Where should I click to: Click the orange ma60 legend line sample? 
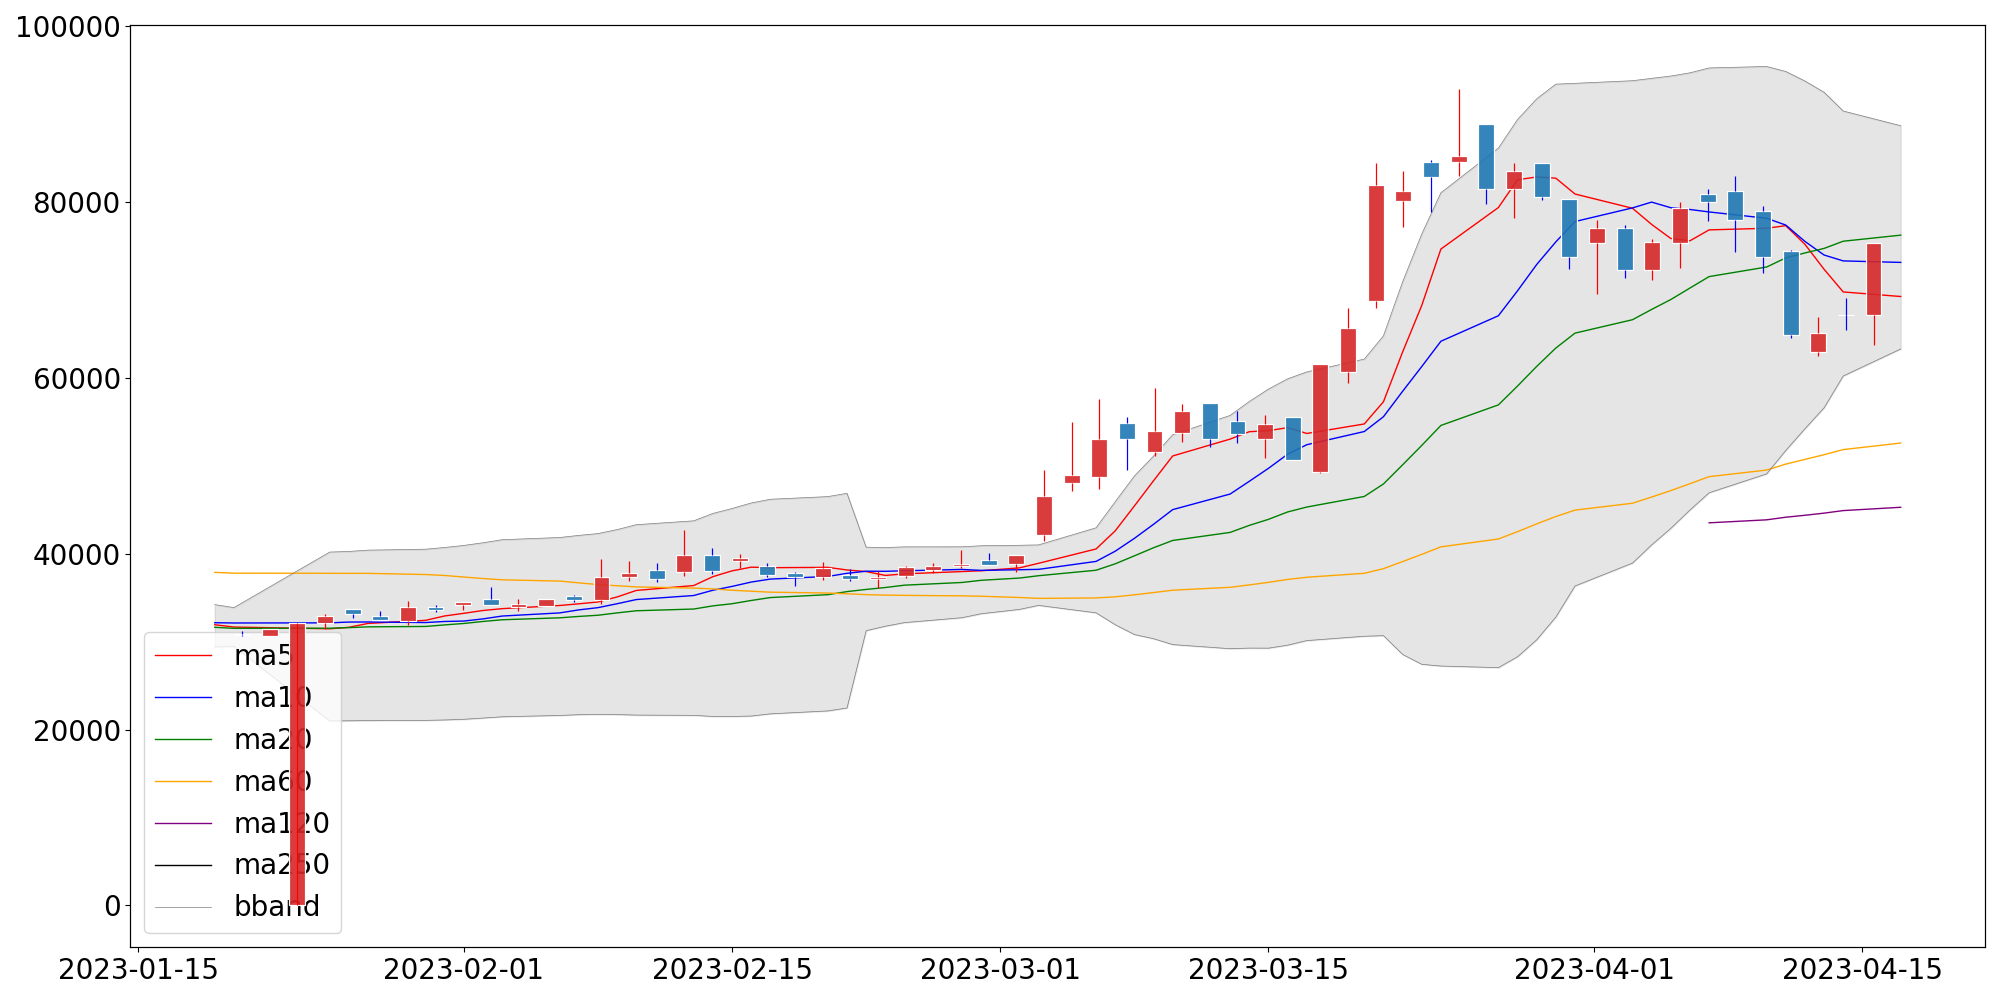184,782
